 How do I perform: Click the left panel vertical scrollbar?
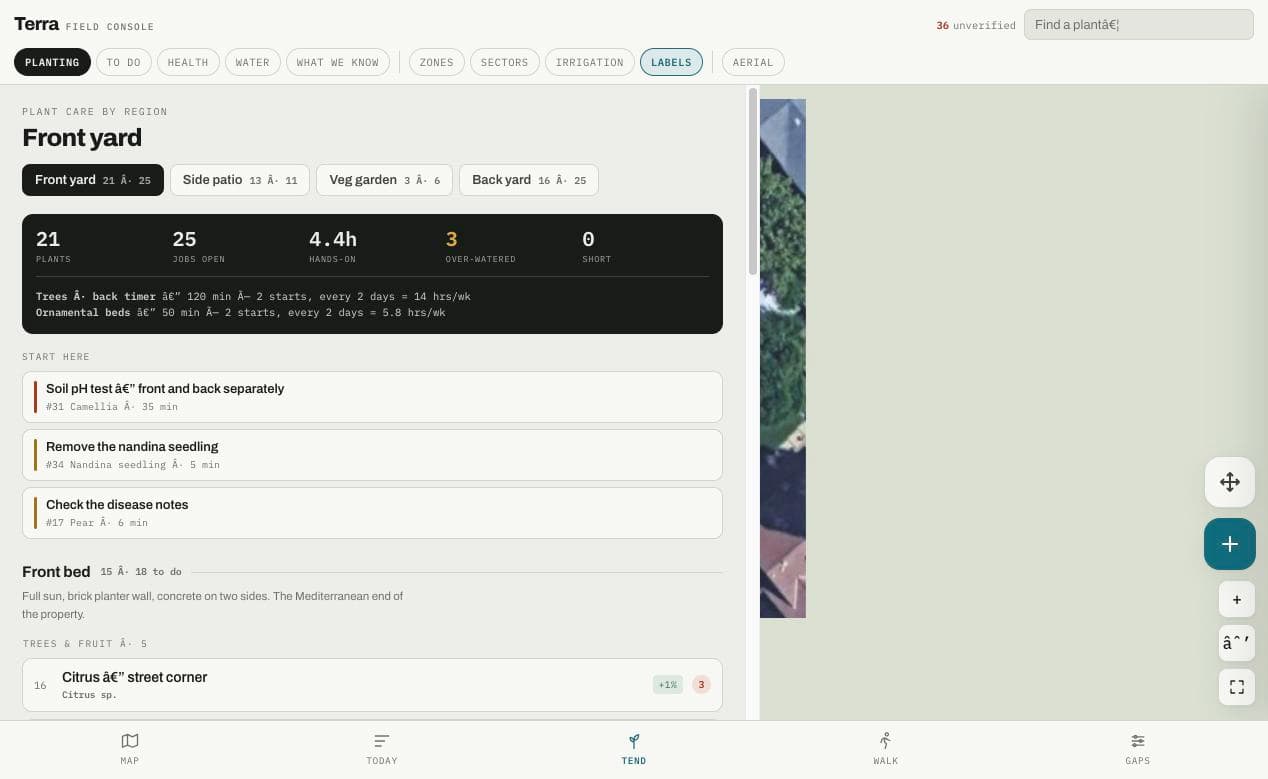pyautogui.click(x=753, y=180)
